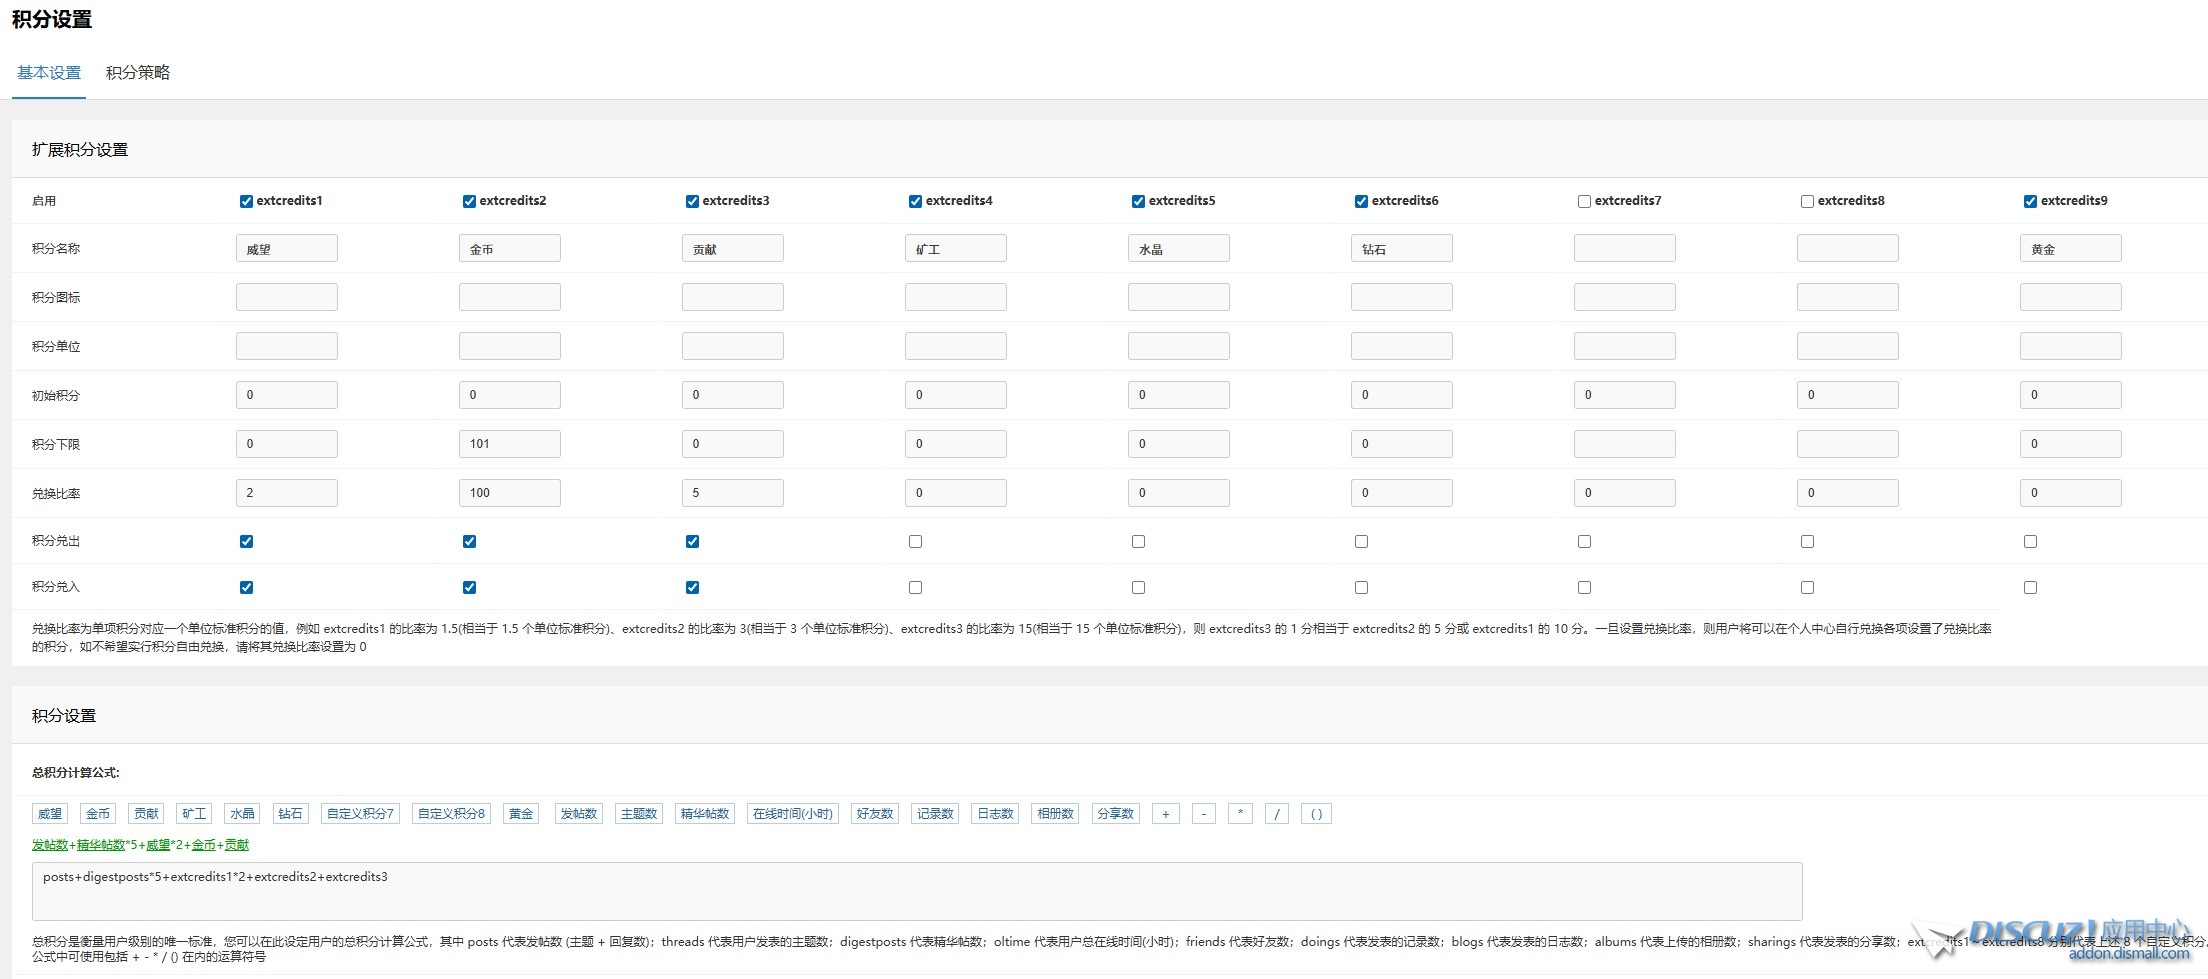Edit the 积分名称 field containing 矿工
This screenshot has width=2208, height=979.
(956, 248)
